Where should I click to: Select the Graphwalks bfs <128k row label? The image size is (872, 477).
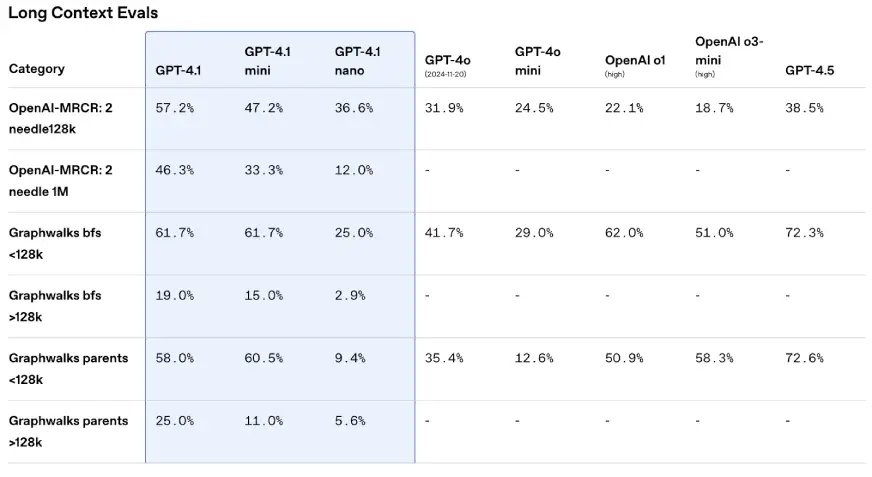tap(55, 243)
